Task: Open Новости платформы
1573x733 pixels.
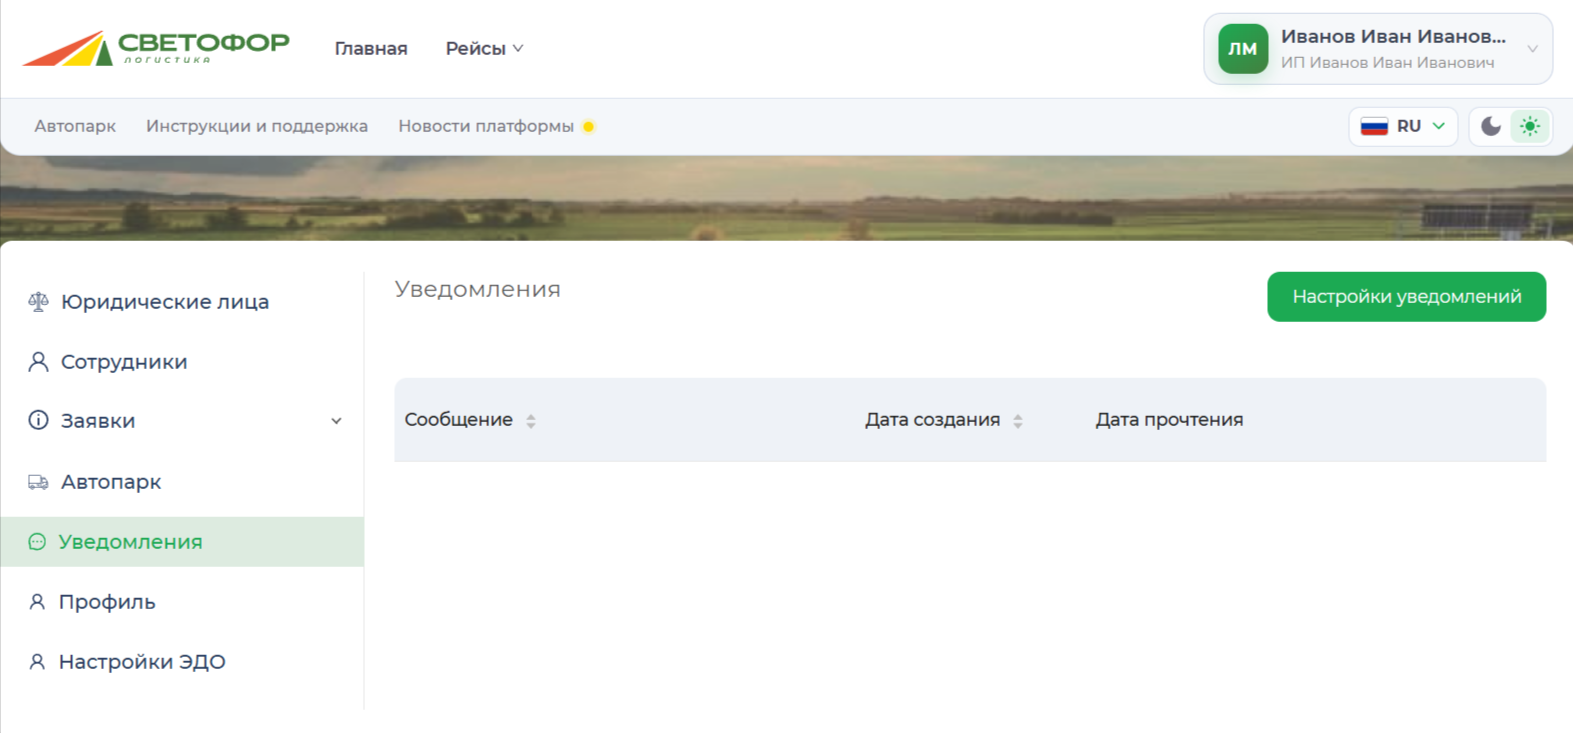Action: coord(486,127)
